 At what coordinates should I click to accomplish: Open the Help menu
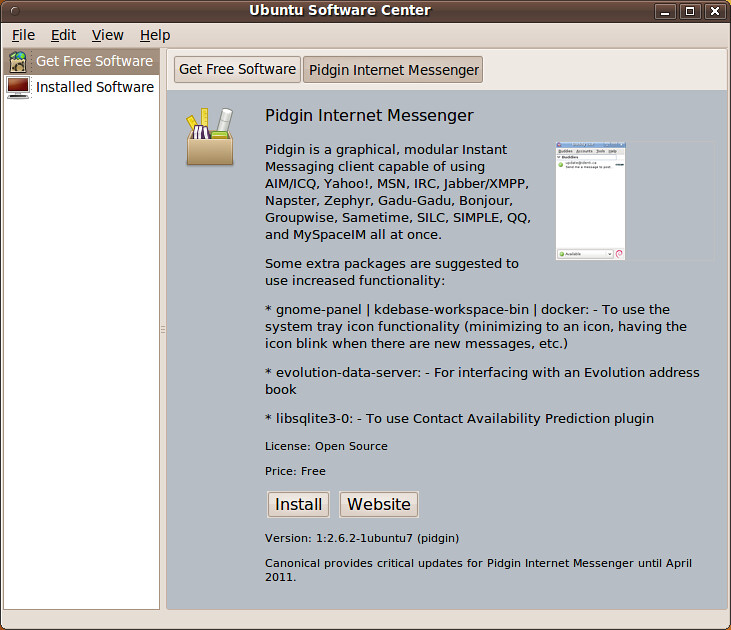155,35
